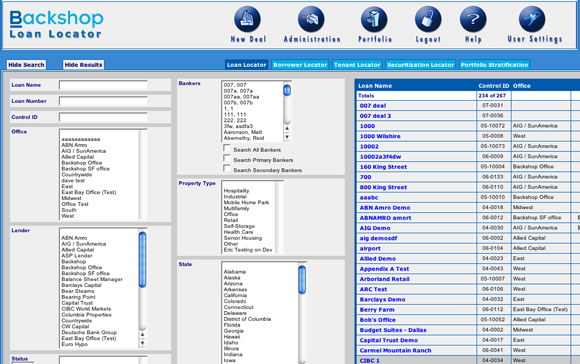580x364 pixels.
Task: Select Florida in State list
Action: pyautogui.click(x=232, y=325)
